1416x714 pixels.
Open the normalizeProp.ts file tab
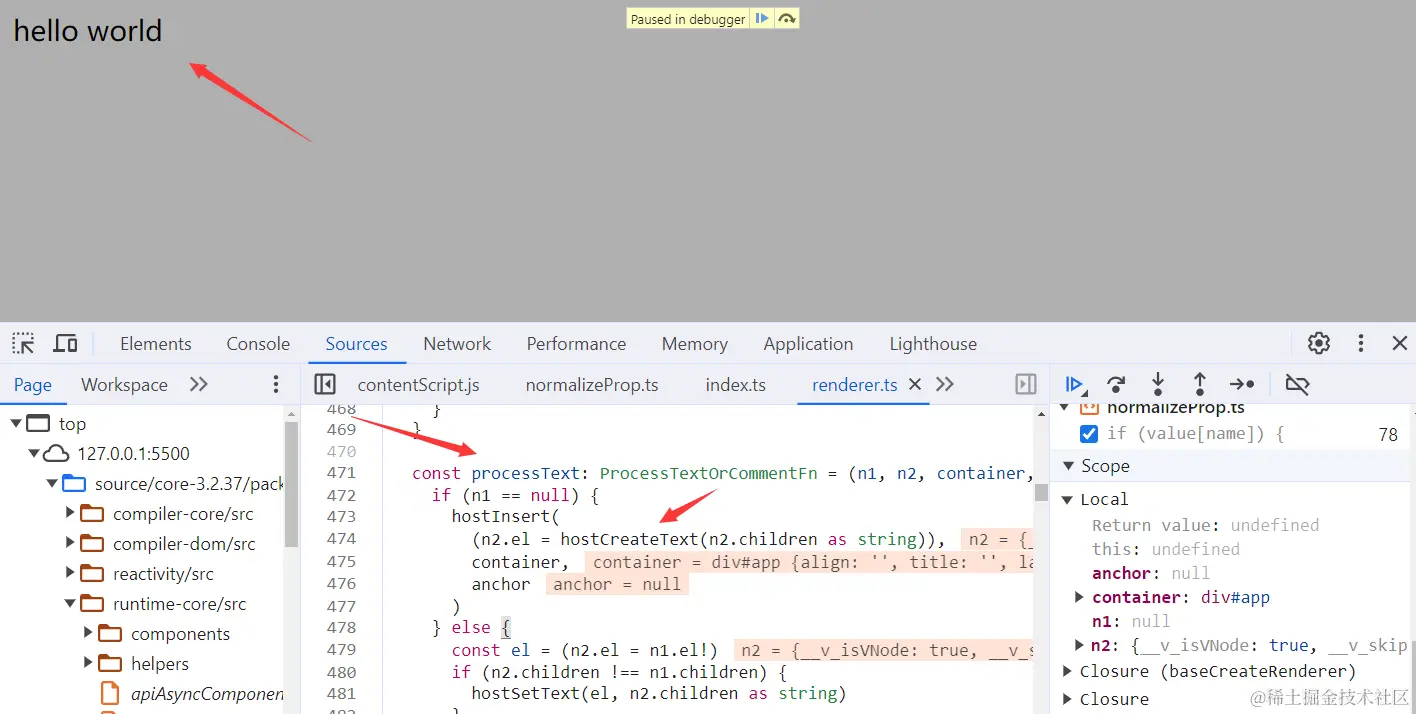point(592,384)
